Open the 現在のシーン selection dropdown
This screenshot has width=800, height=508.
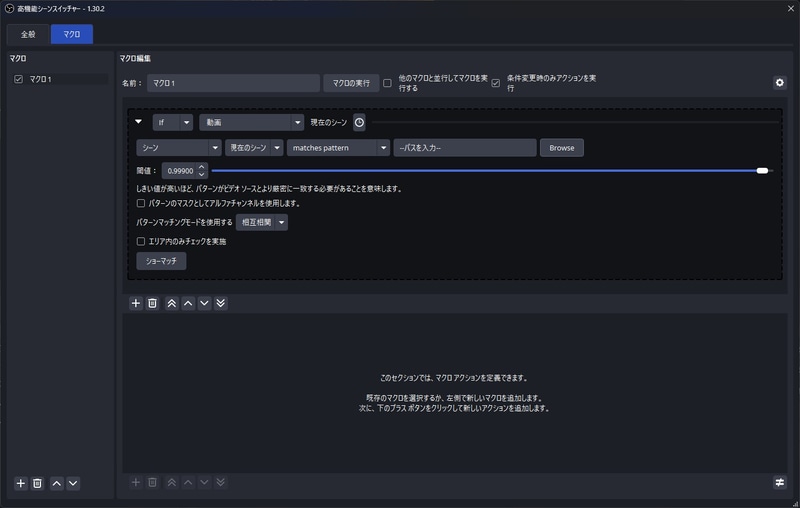[x=254, y=148]
